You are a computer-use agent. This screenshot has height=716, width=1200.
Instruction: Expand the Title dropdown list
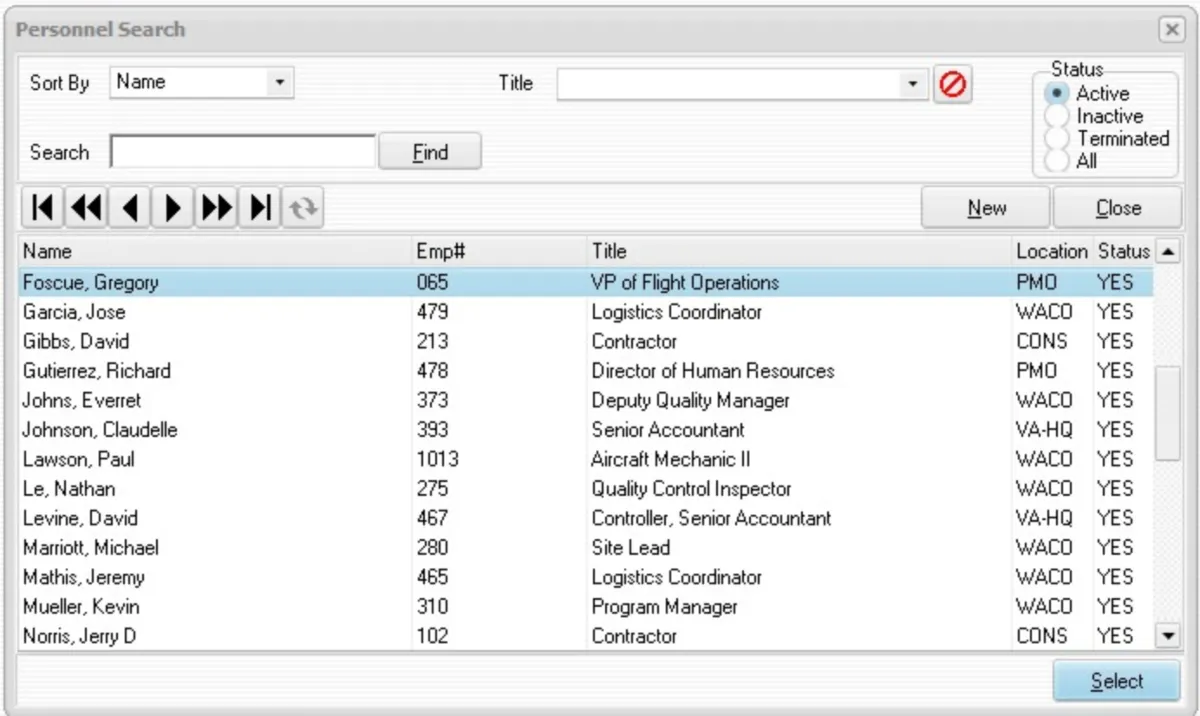tap(911, 84)
